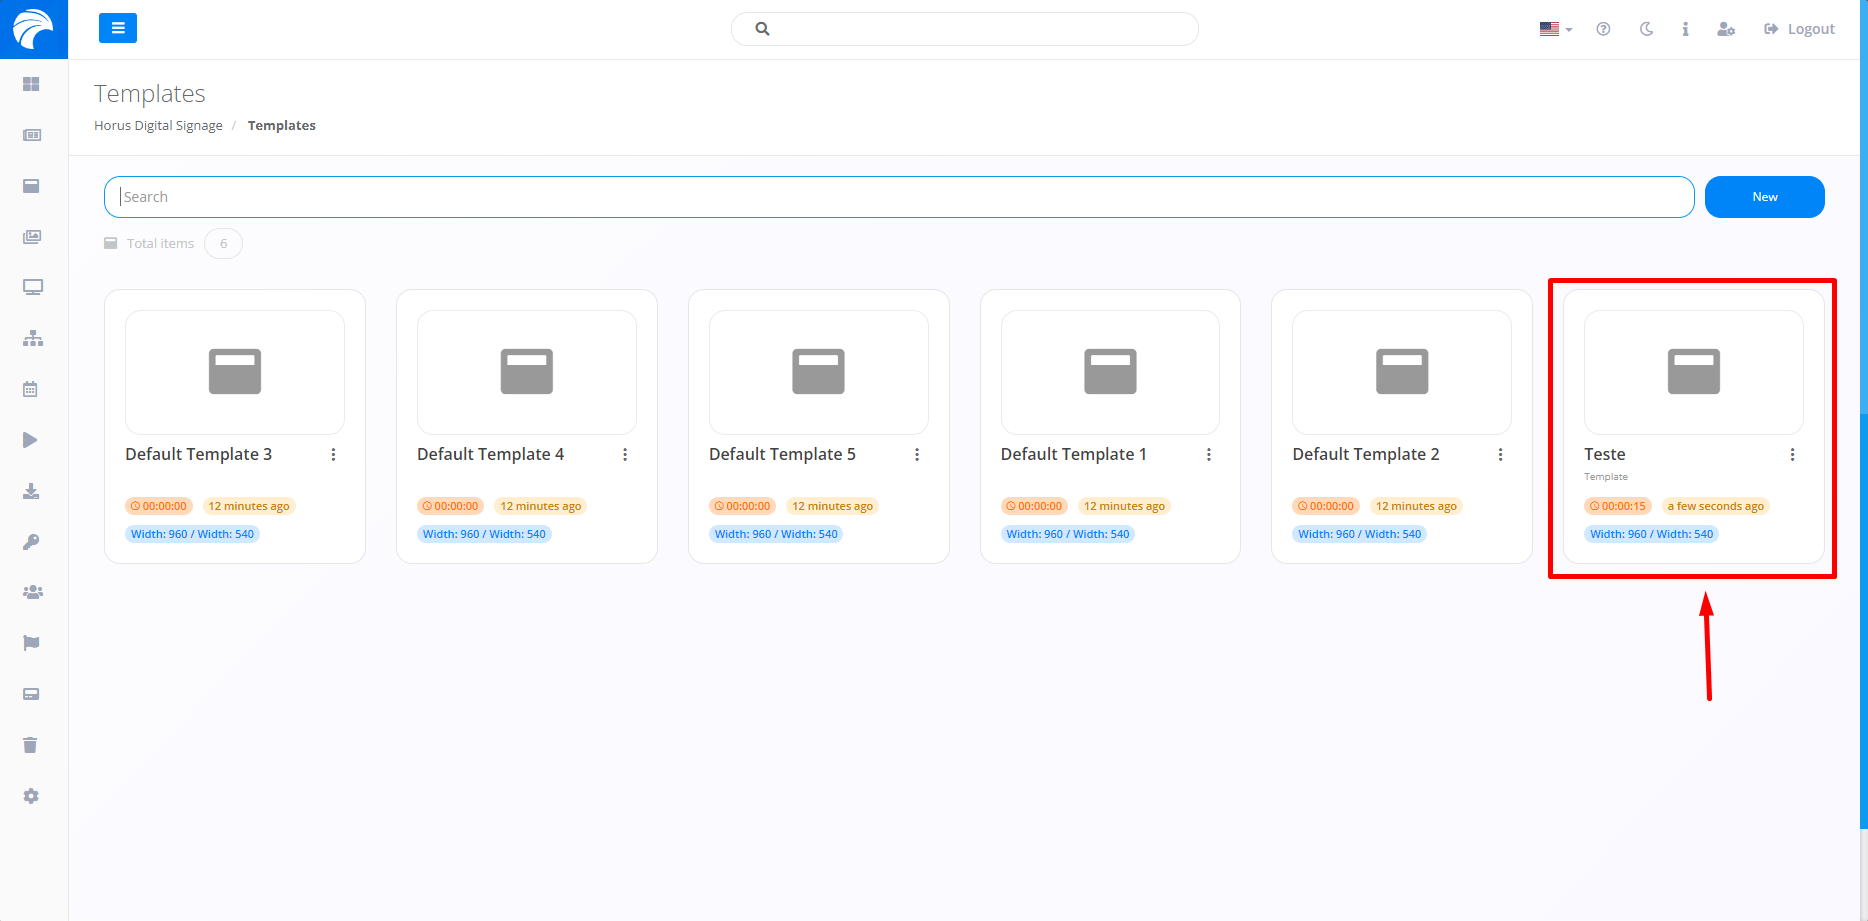Open the Default Template 5 thumbnail
The height and width of the screenshot is (921, 1868).
coord(818,372)
